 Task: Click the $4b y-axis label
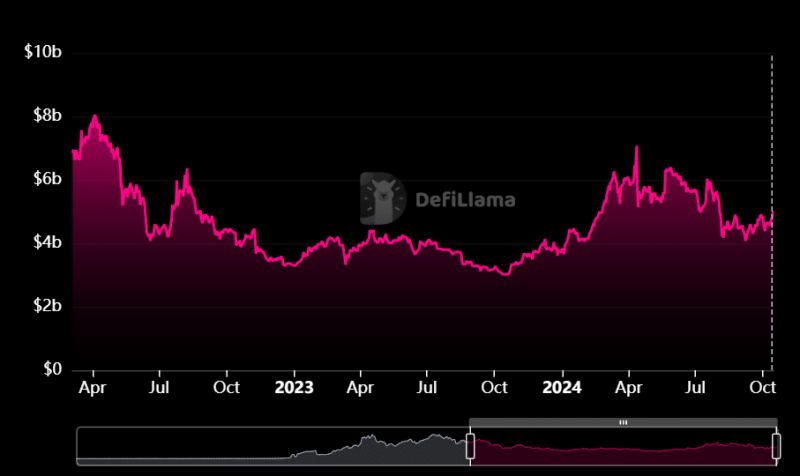click(x=47, y=242)
